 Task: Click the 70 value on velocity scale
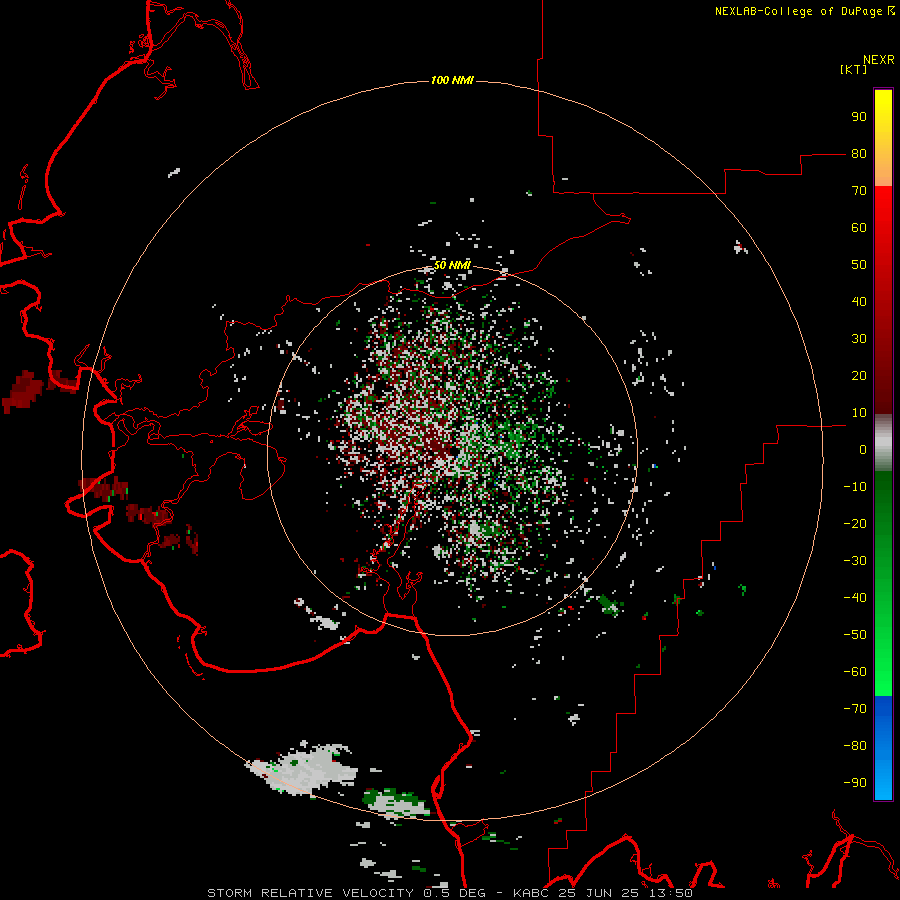[859, 191]
